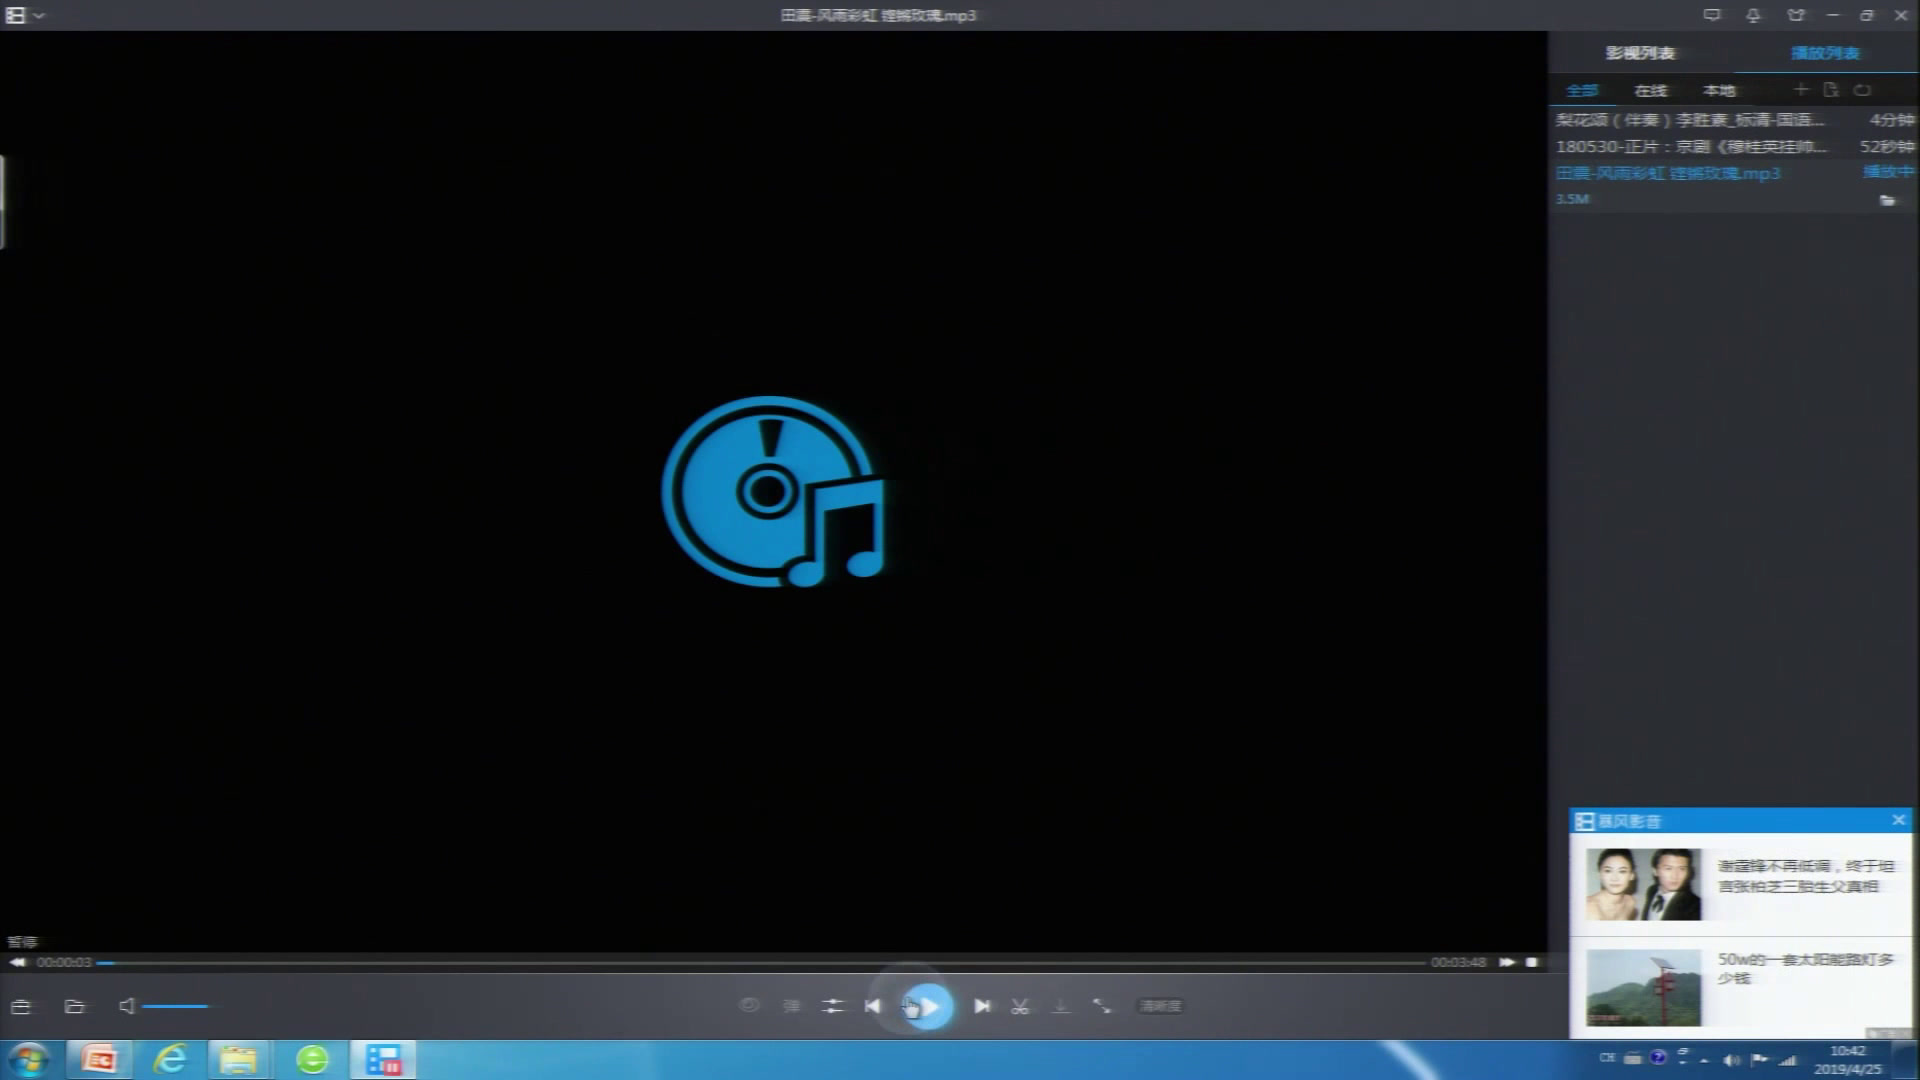Toggle the 弹 danmaku button
This screenshot has height=1080, width=1920.
791,1006
